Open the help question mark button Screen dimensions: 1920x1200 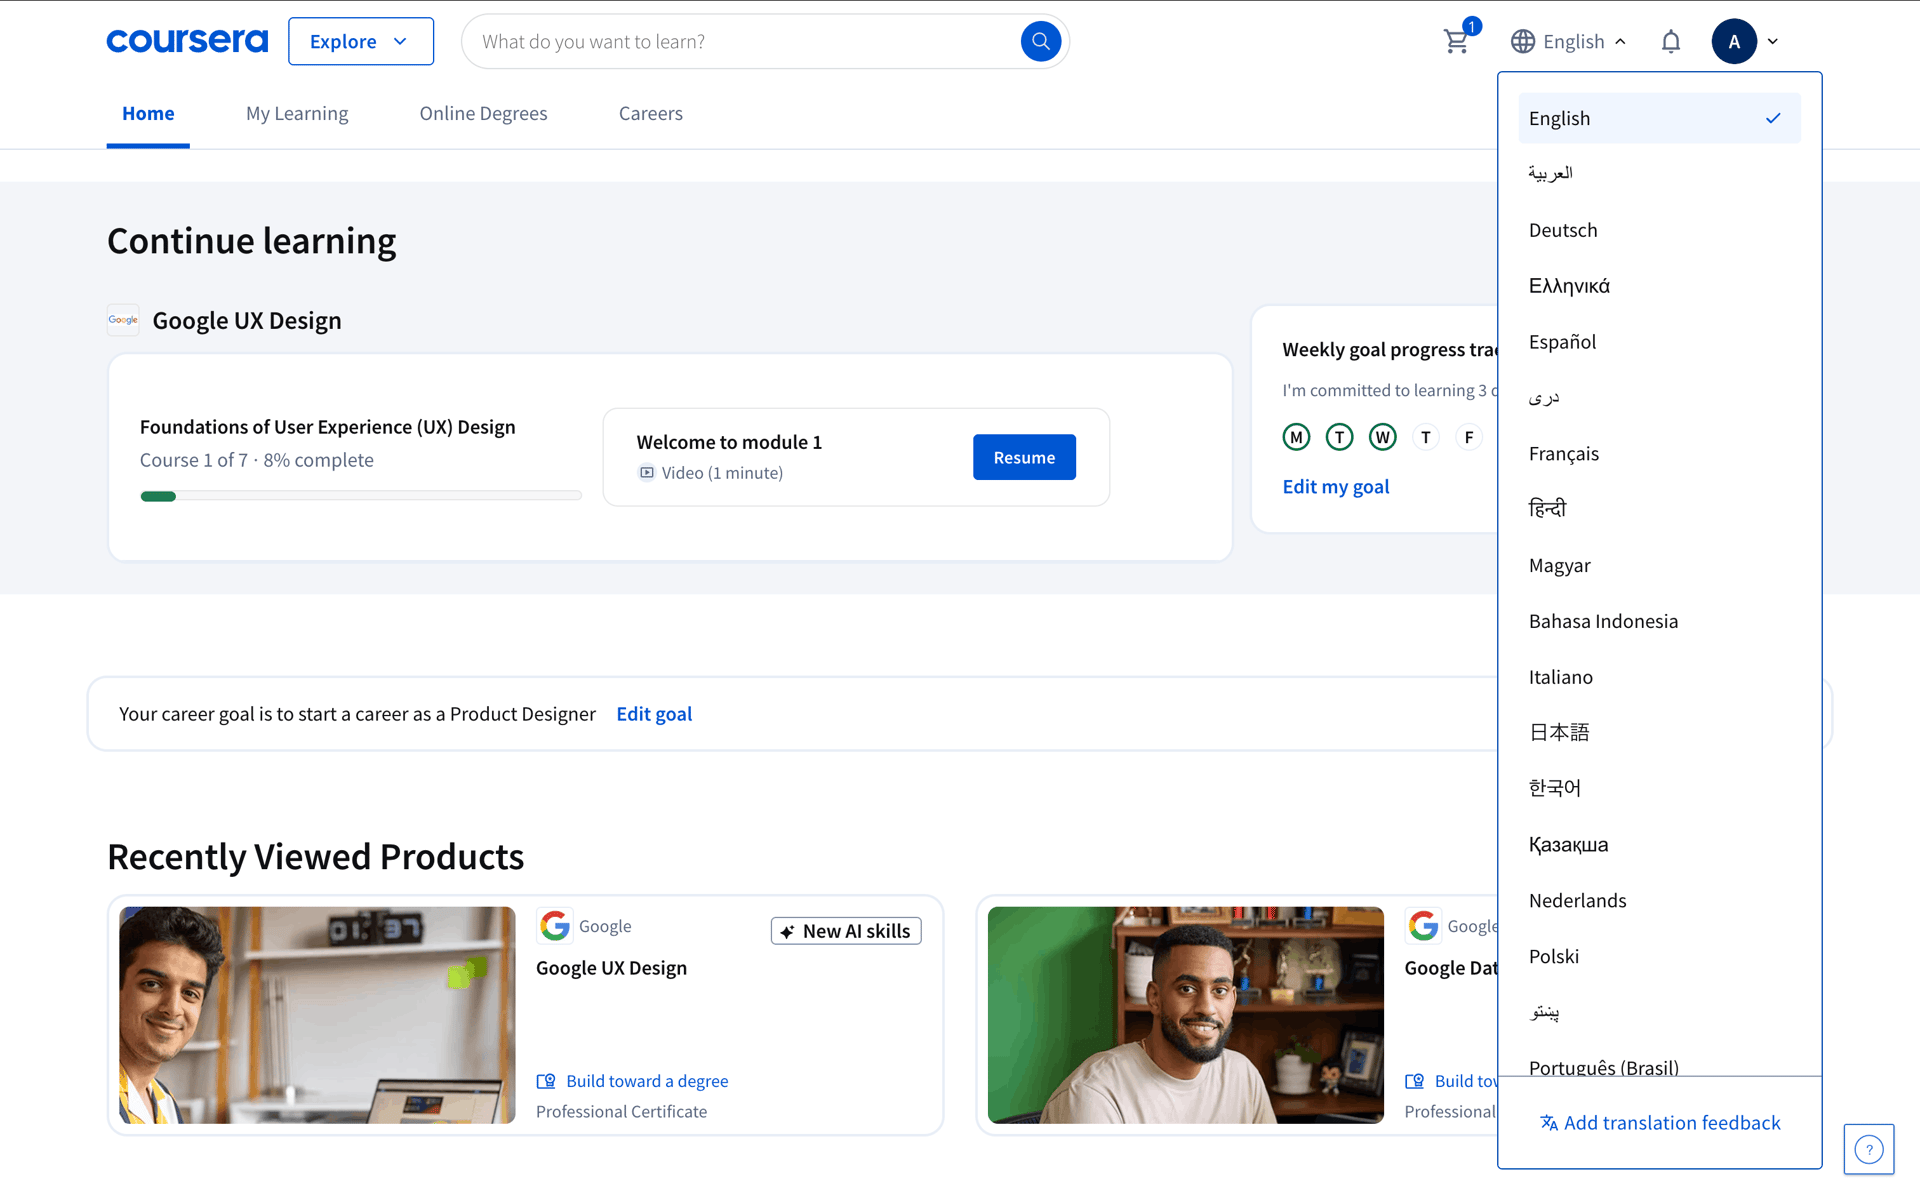[1868, 1149]
